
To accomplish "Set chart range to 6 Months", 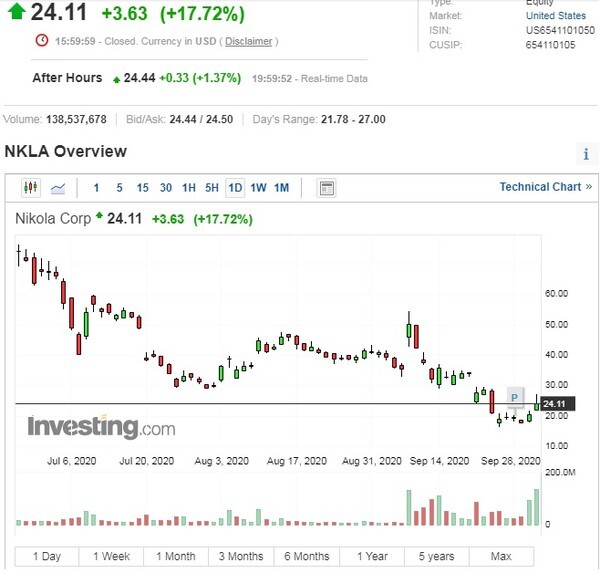I will [x=307, y=556].
